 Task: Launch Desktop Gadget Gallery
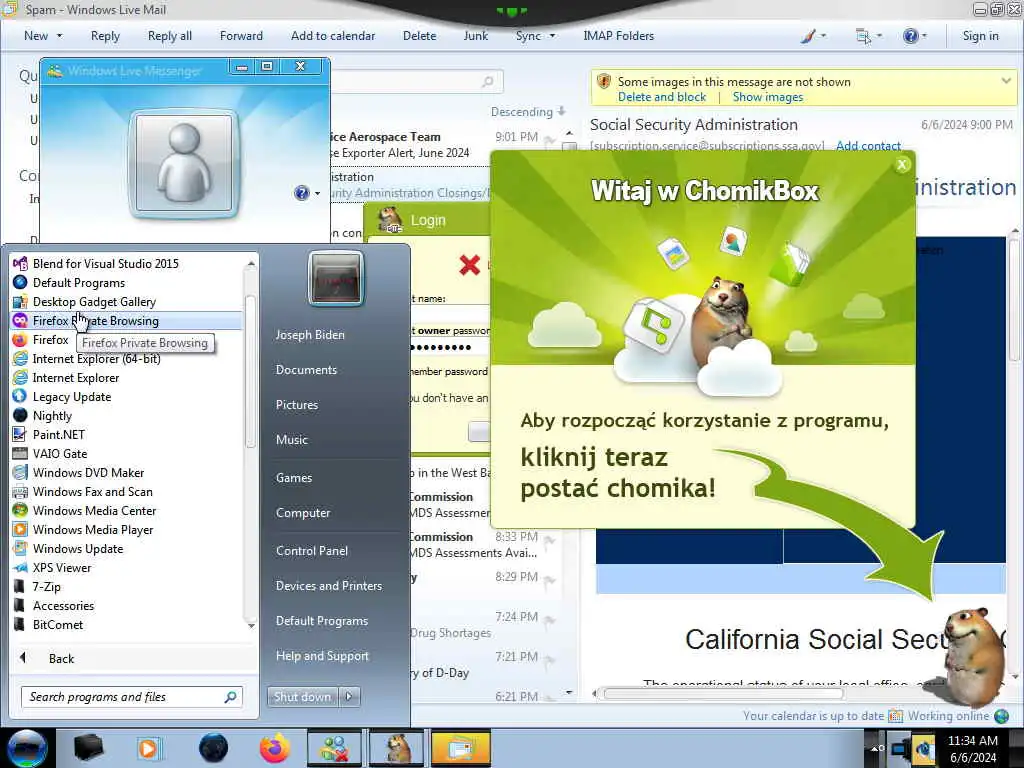coord(94,302)
